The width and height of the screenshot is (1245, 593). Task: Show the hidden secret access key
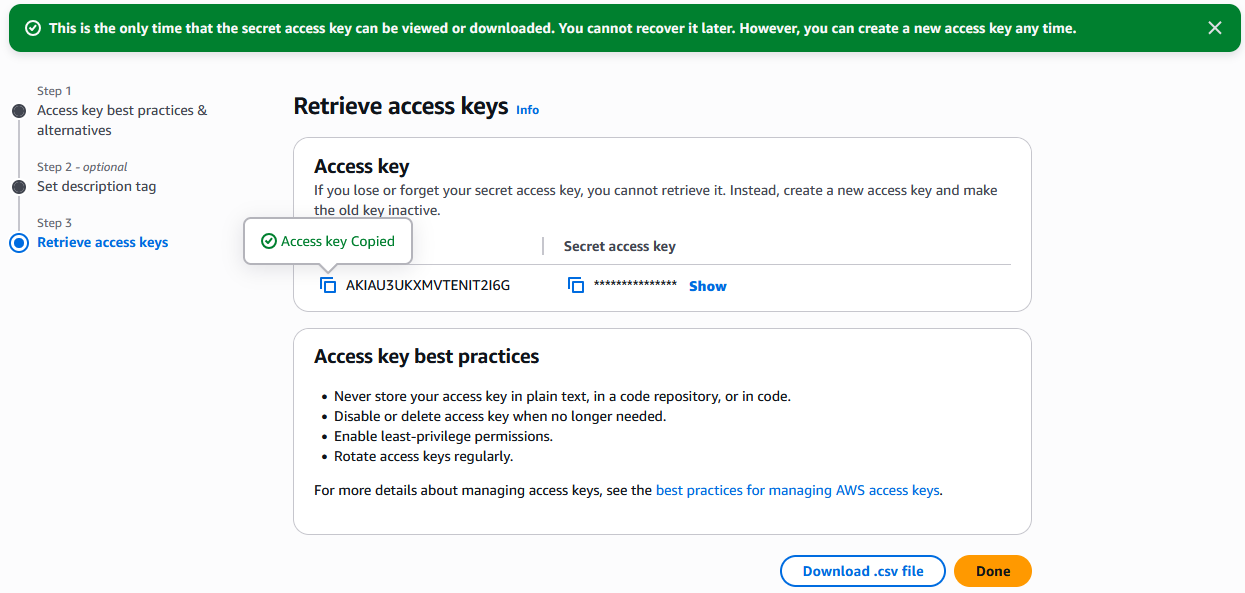[708, 286]
